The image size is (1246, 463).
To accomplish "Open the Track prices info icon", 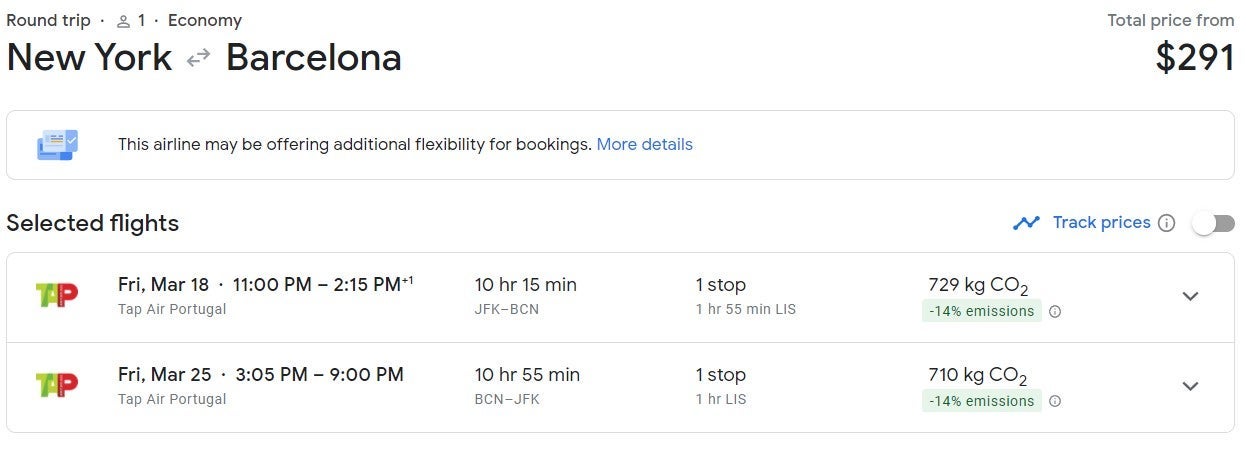I will coord(1166,223).
